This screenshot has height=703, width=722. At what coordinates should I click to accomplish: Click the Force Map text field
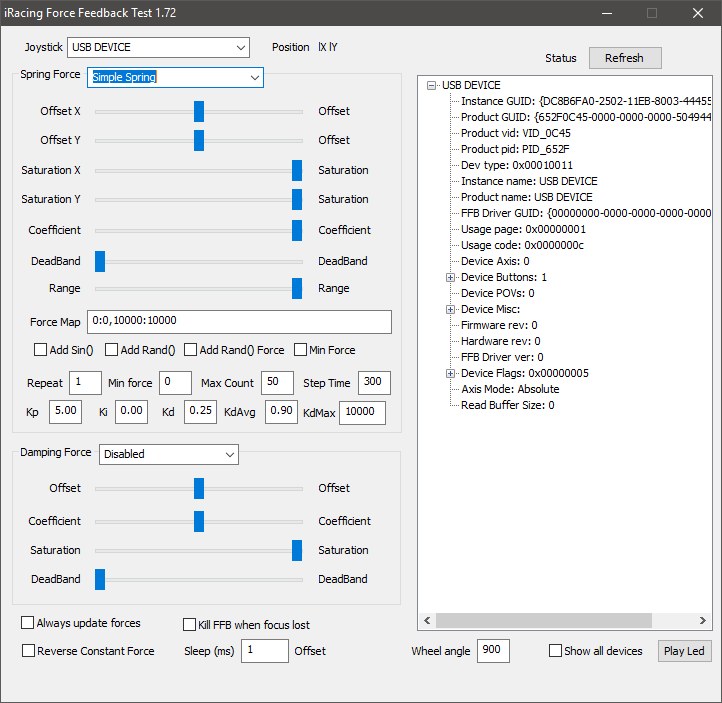click(x=239, y=321)
